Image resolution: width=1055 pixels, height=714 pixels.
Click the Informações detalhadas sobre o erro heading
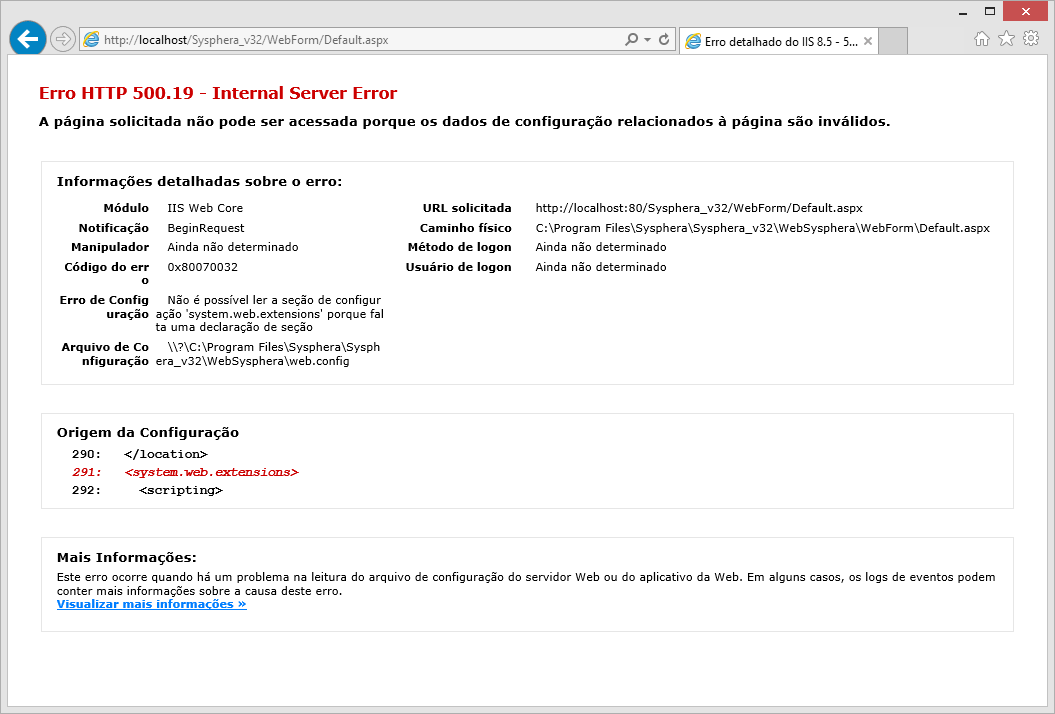pyautogui.click(x=199, y=182)
